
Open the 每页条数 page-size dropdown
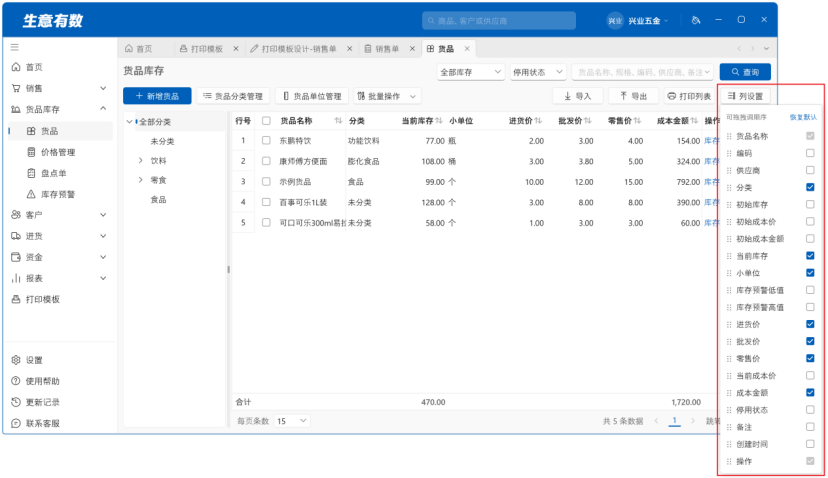coord(291,421)
